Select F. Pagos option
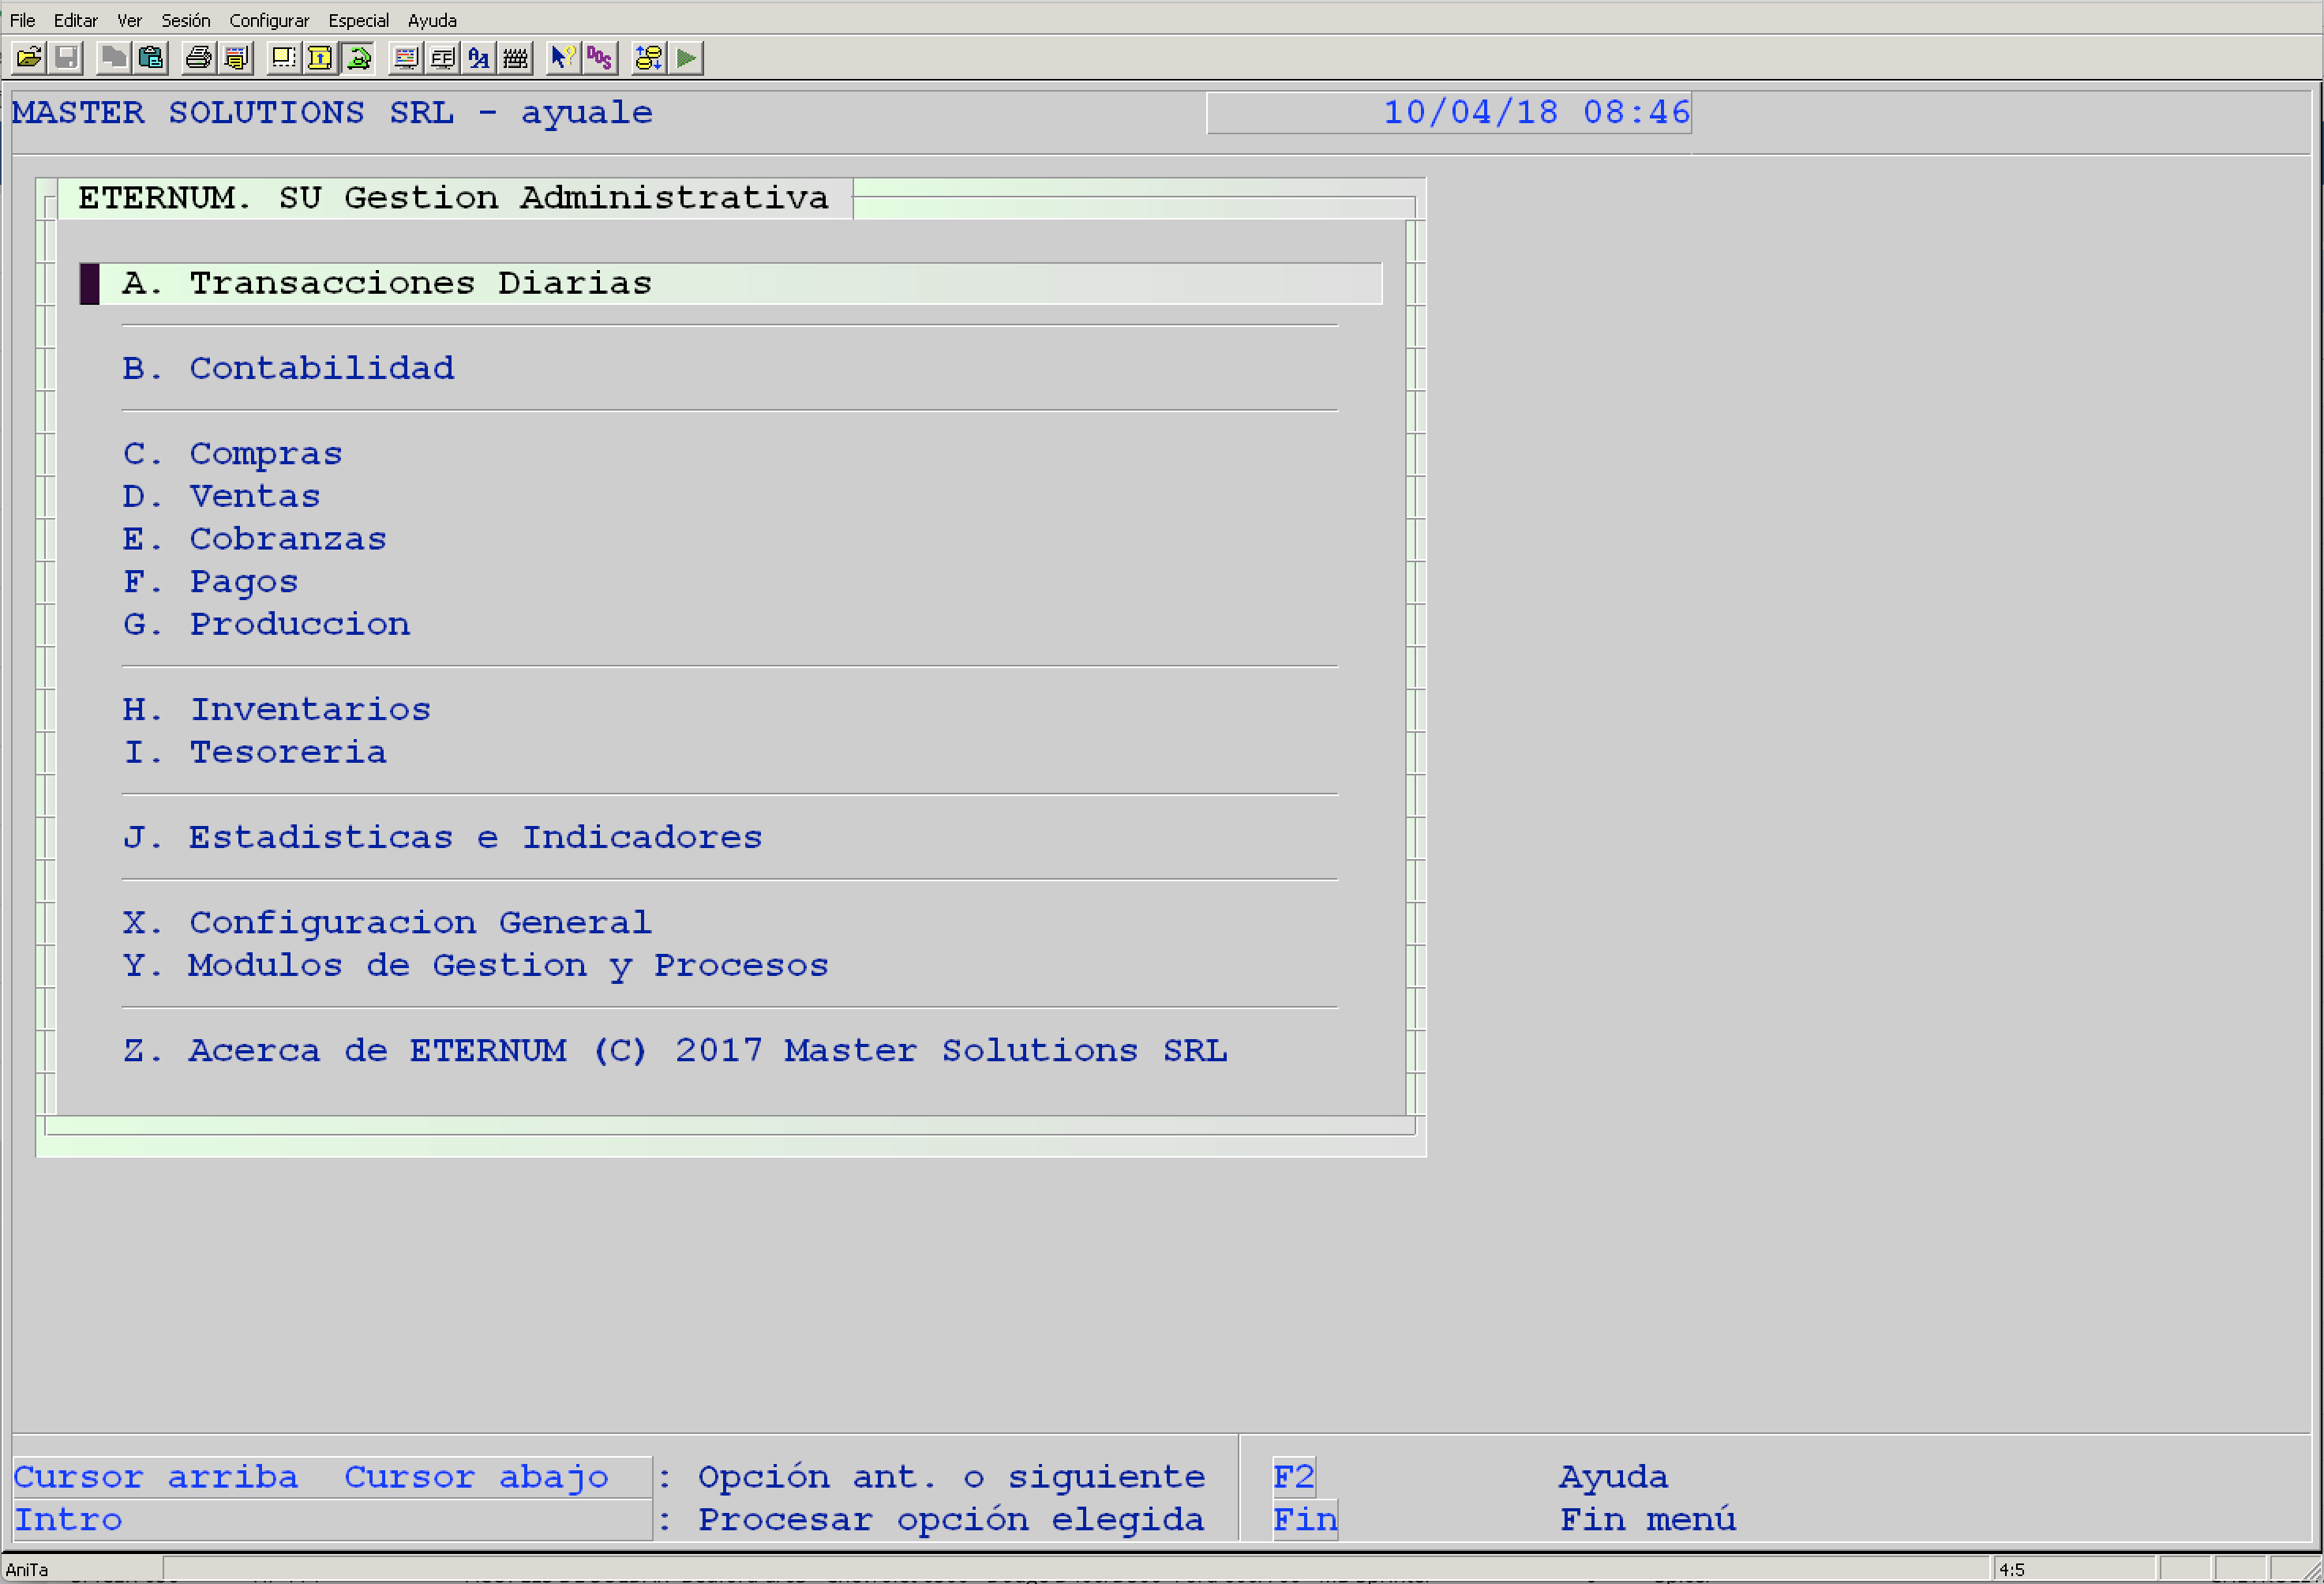 click(x=210, y=582)
